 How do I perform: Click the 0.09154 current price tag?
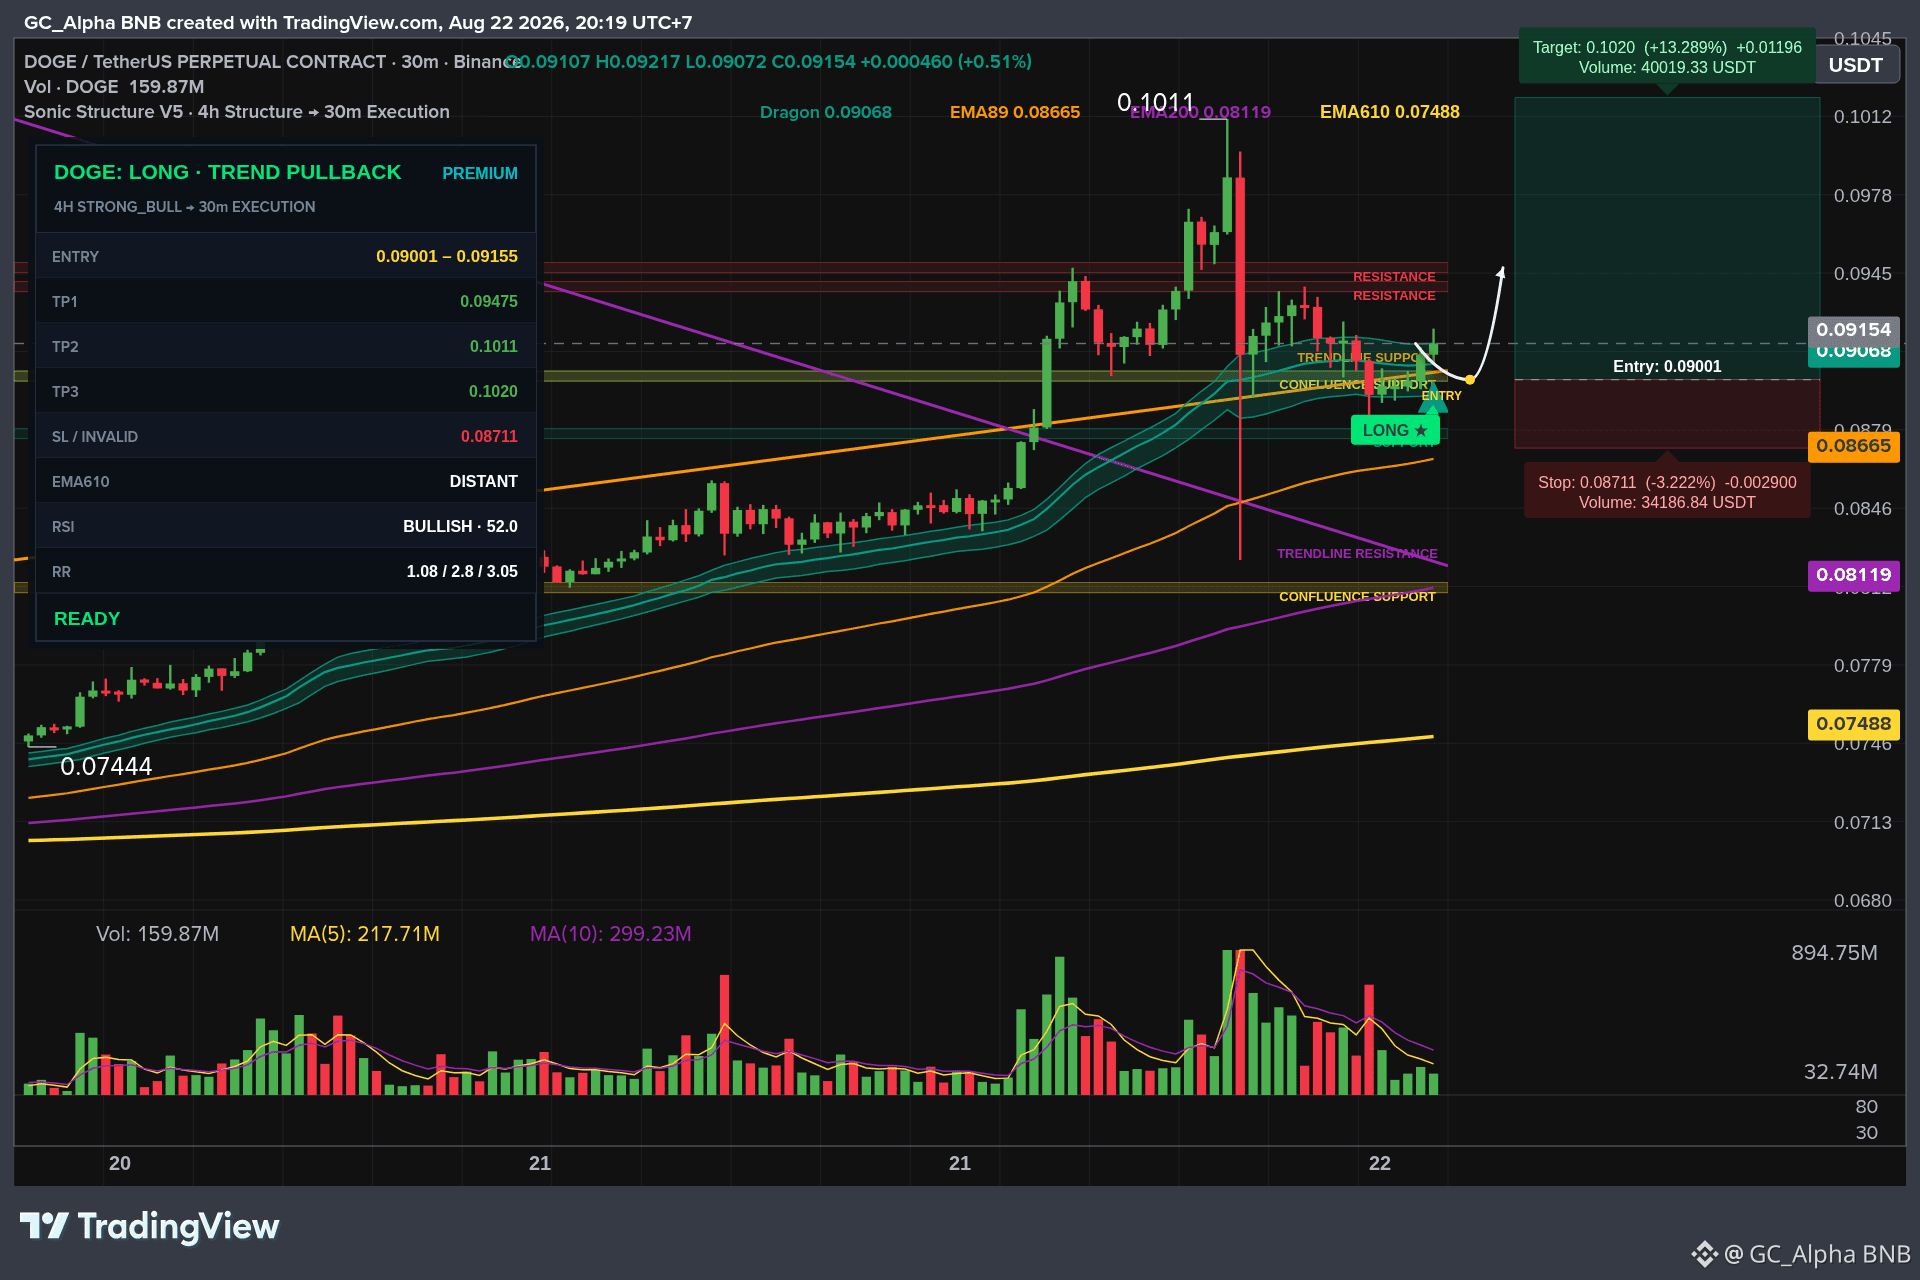[1854, 330]
